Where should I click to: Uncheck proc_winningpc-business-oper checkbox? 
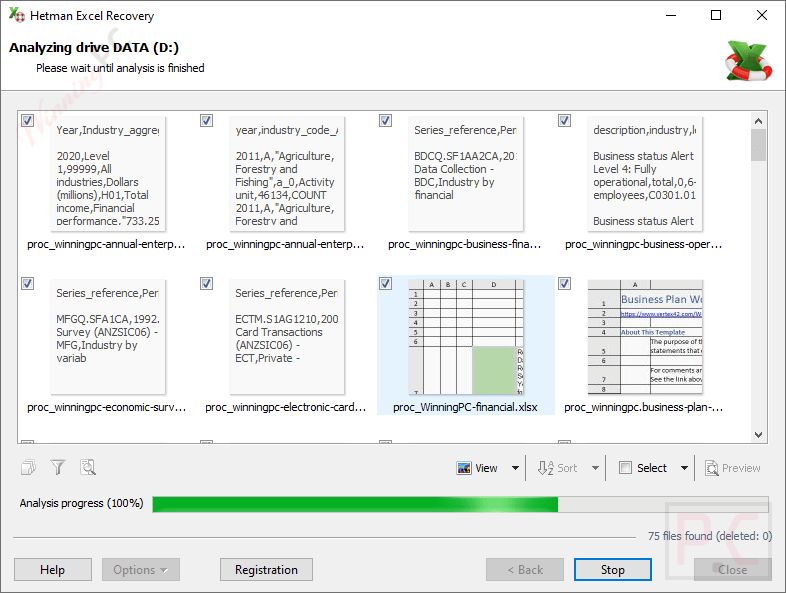(564, 120)
